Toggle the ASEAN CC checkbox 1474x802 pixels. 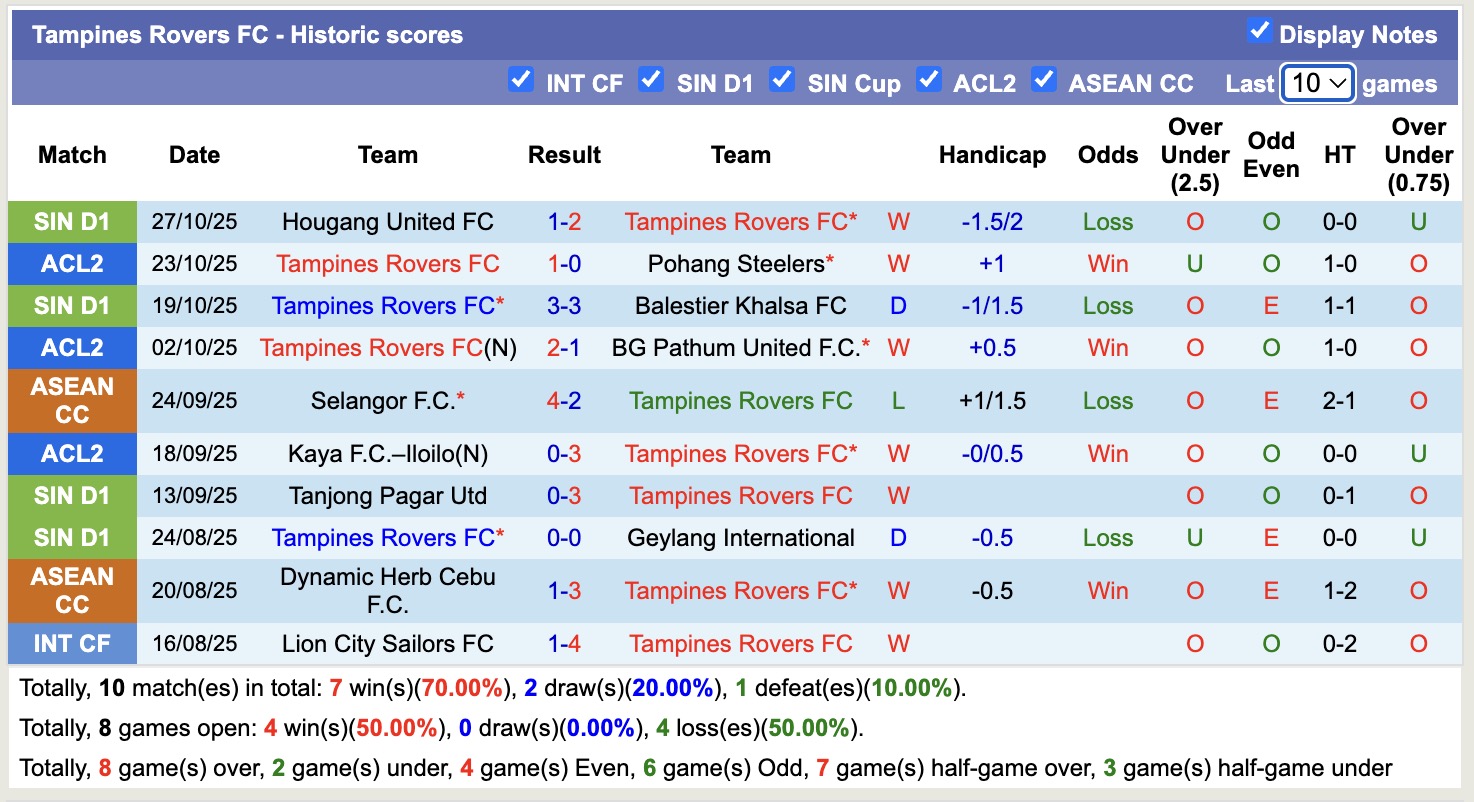click(1044, 80)
